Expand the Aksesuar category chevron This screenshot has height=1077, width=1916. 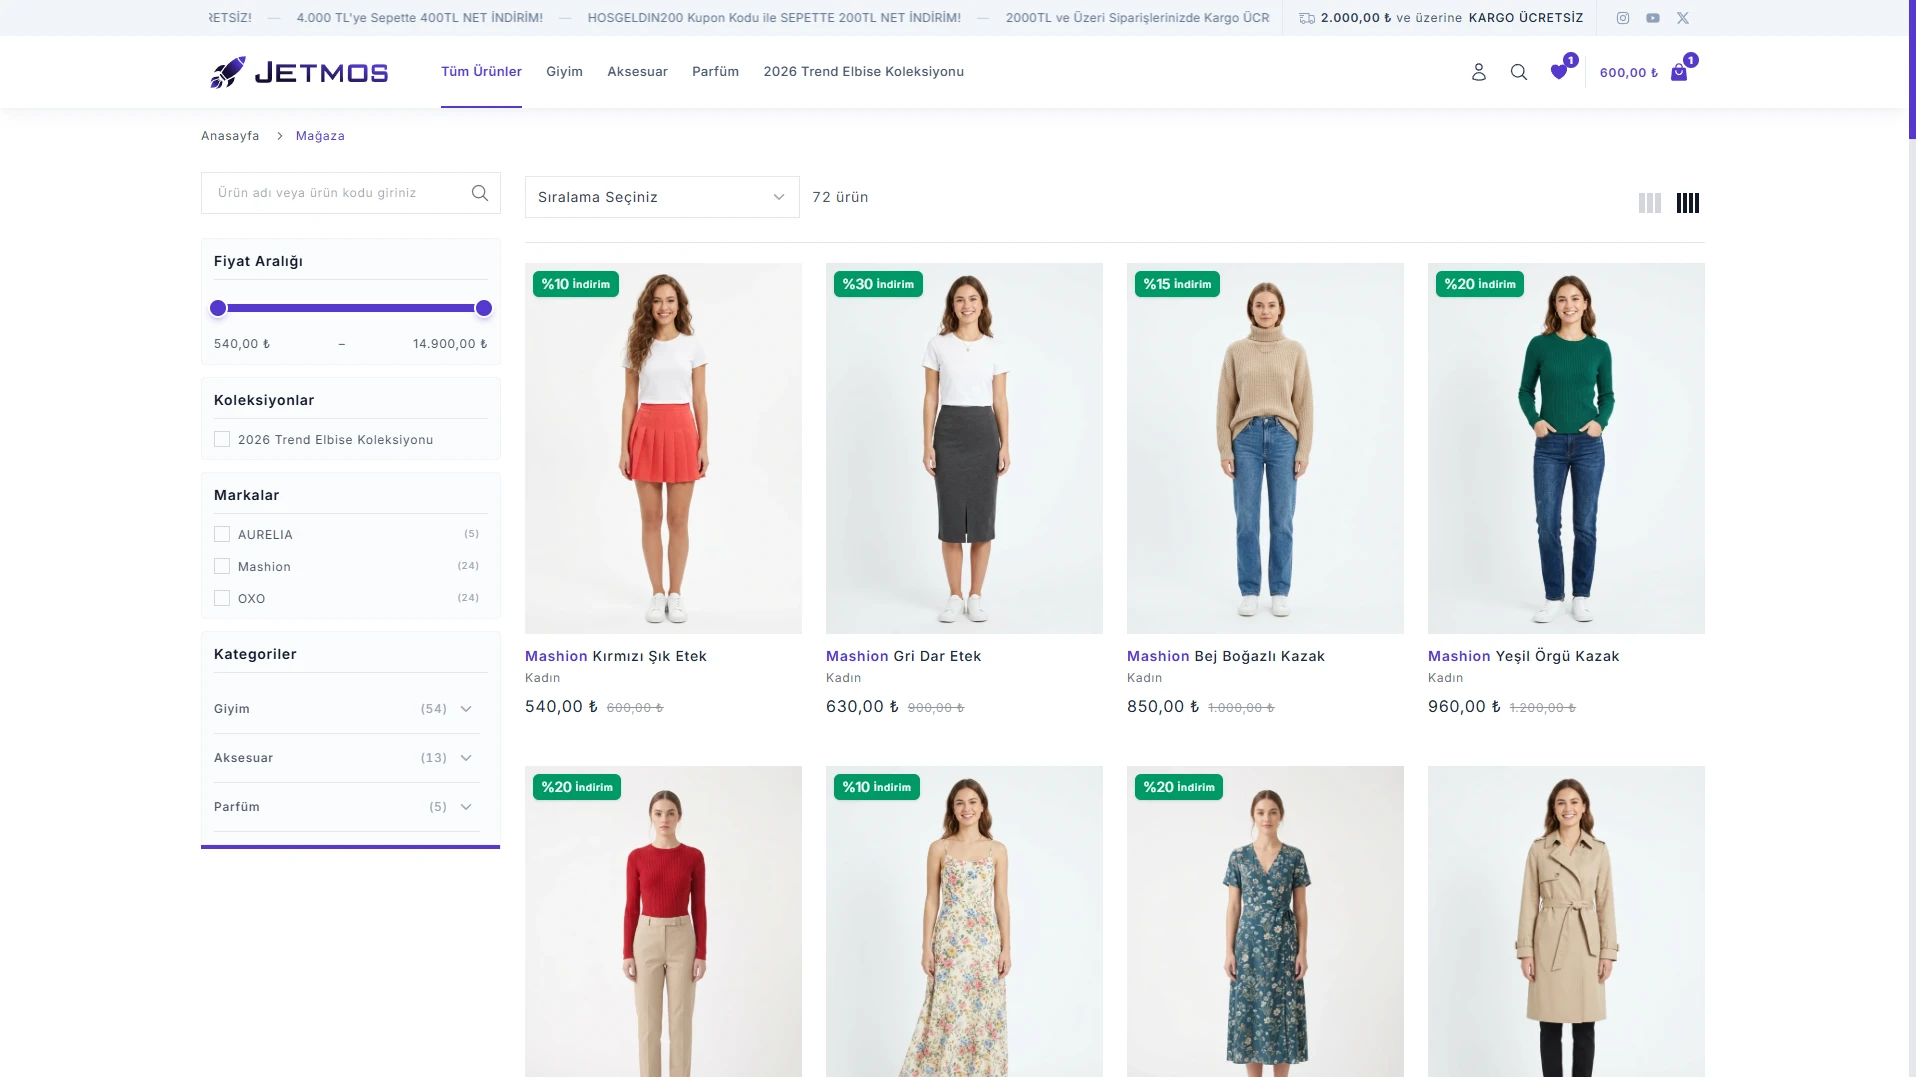[466, 758]
